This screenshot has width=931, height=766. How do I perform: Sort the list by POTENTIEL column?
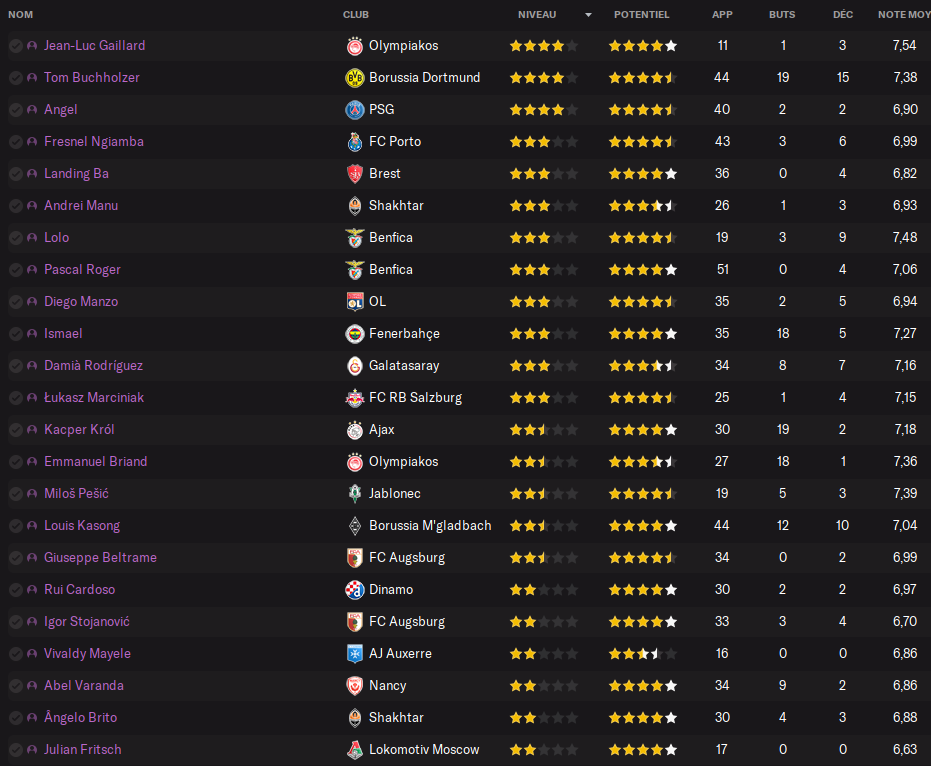point(641,15)
